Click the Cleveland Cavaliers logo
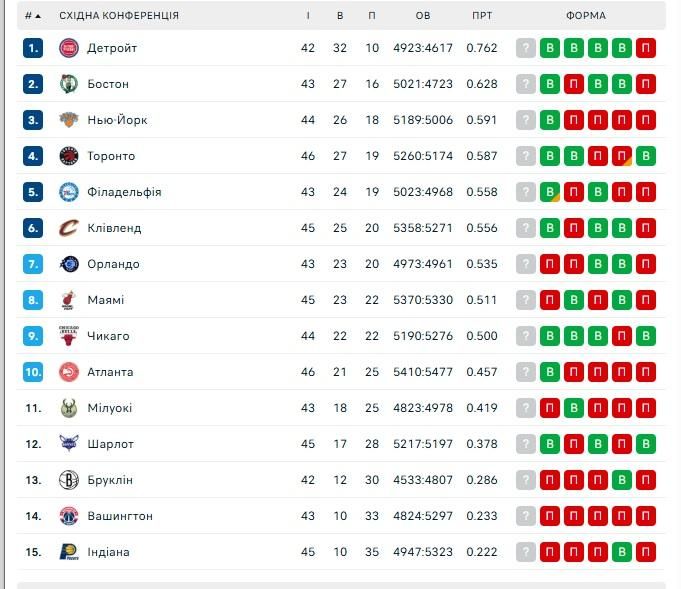Image resolution: width=681 pixels, height=589 pixels. point(68,228)
